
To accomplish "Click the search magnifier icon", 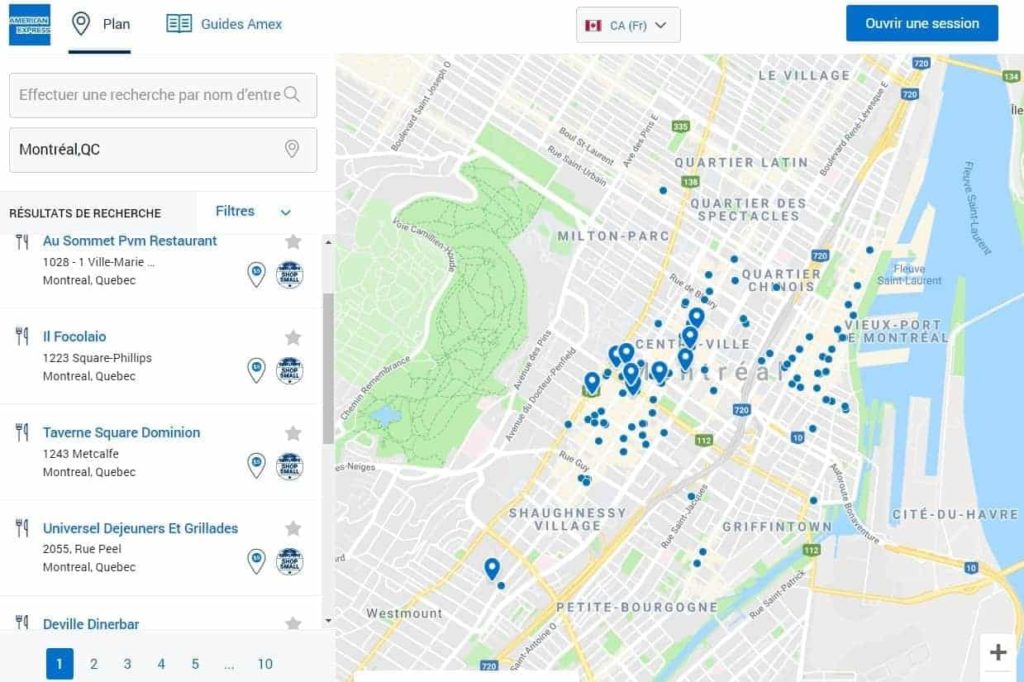I will (292, 95).
